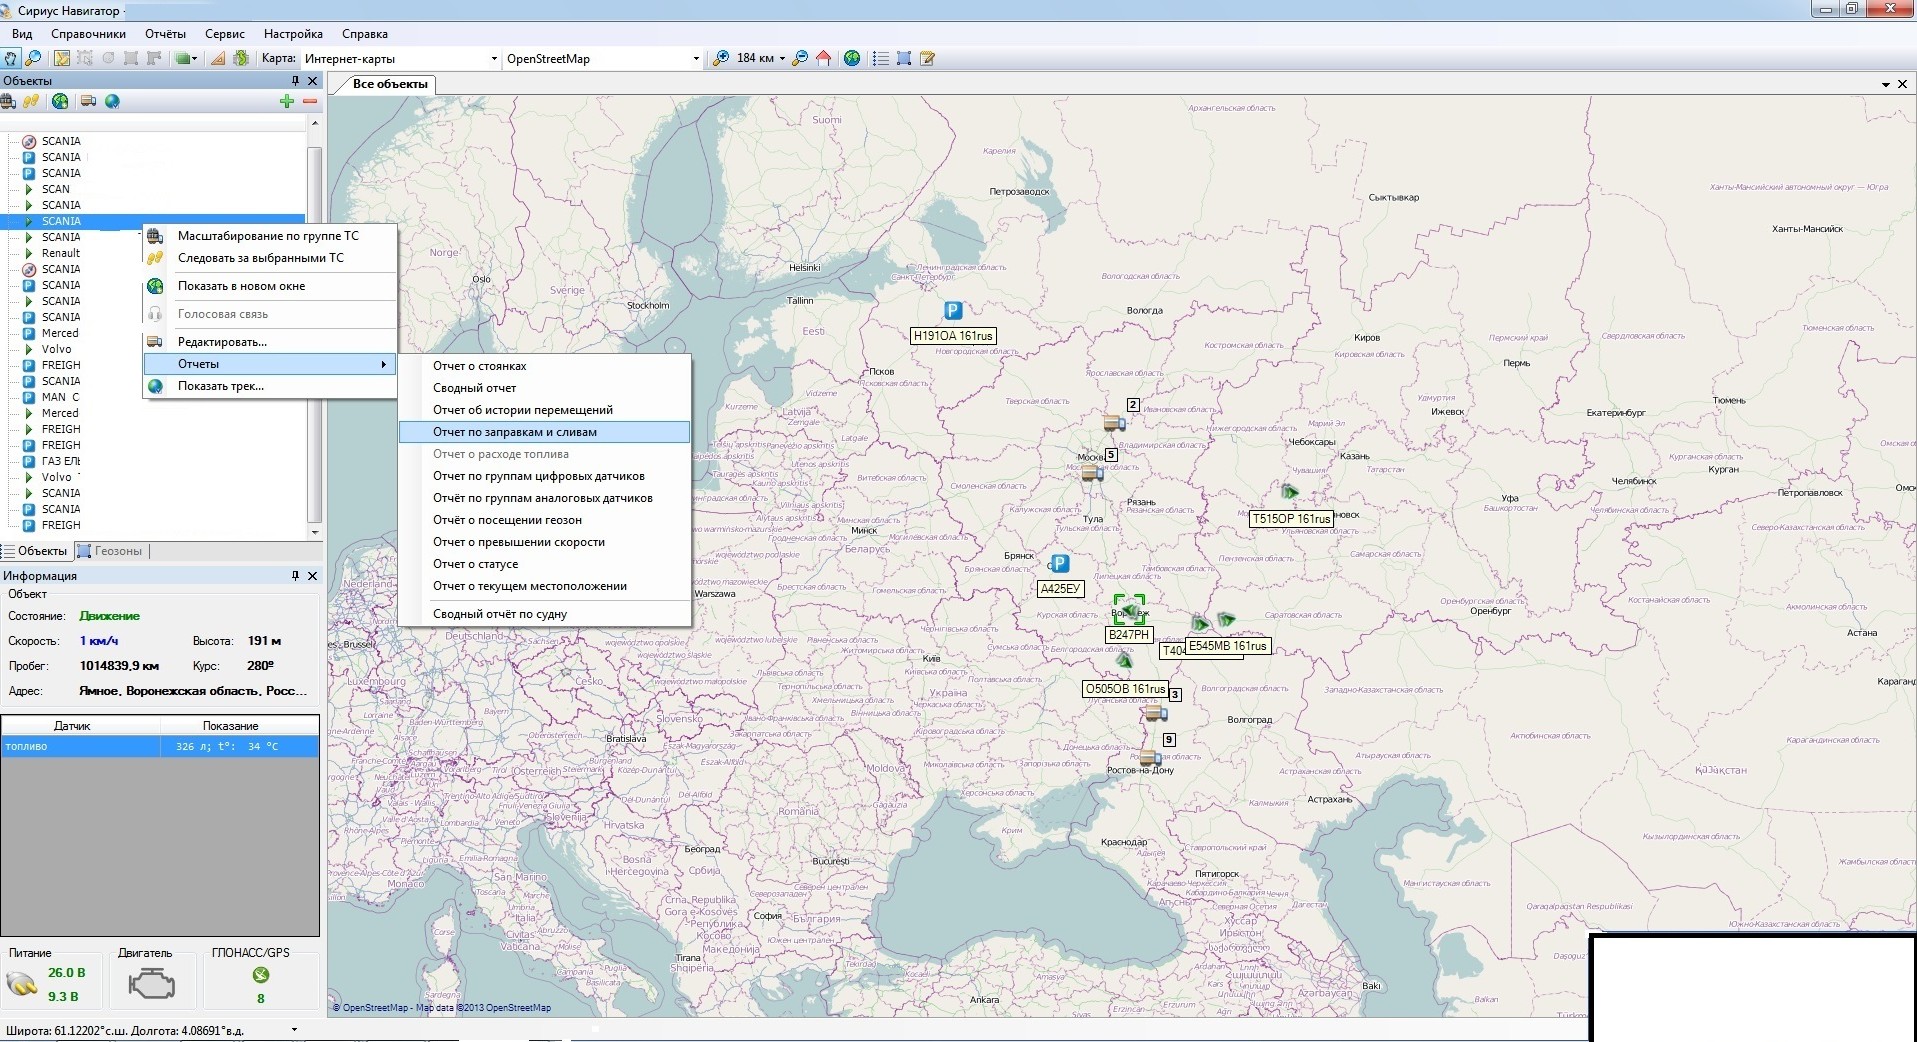Click the objects list scroll down arrow
This screenshot has height=1042, width=1917.
(x=315, y=532)
